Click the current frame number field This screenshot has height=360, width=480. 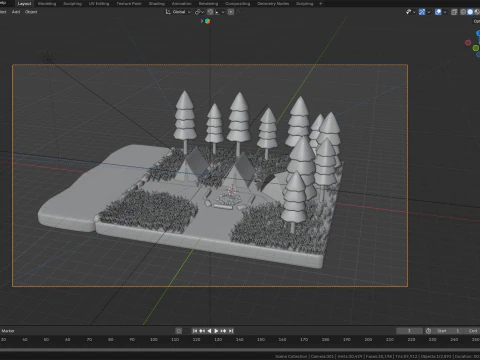[x=409, y=331]
